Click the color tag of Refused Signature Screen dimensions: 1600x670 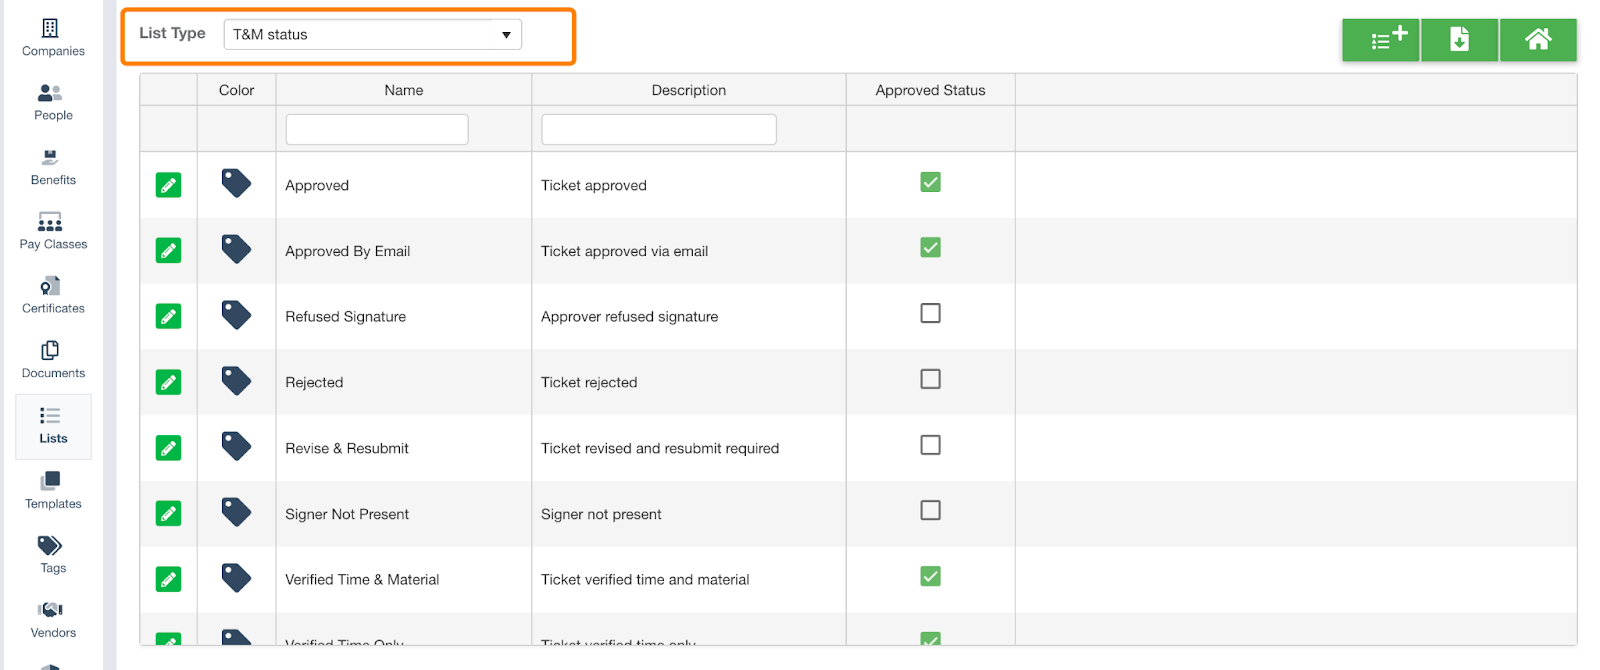pos(236,315)
